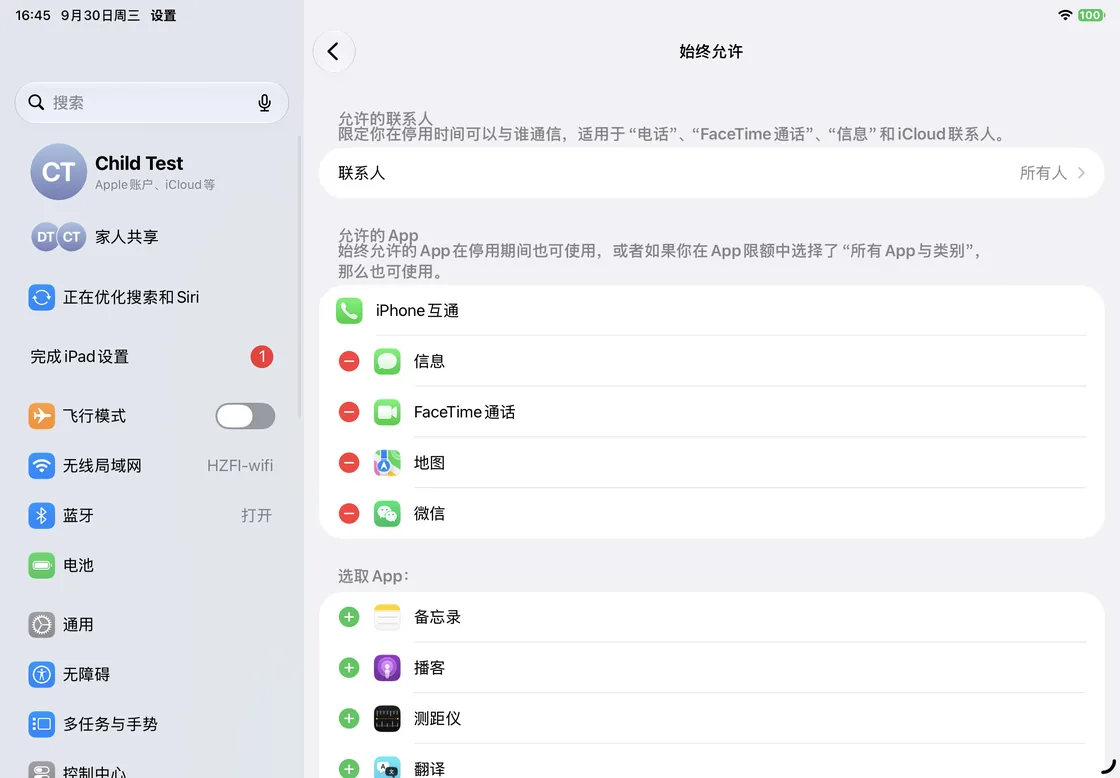The width and height of the screenshot is (1120, 778).
Task: Open 蓝牙 settings
Action: coord(151,516)
